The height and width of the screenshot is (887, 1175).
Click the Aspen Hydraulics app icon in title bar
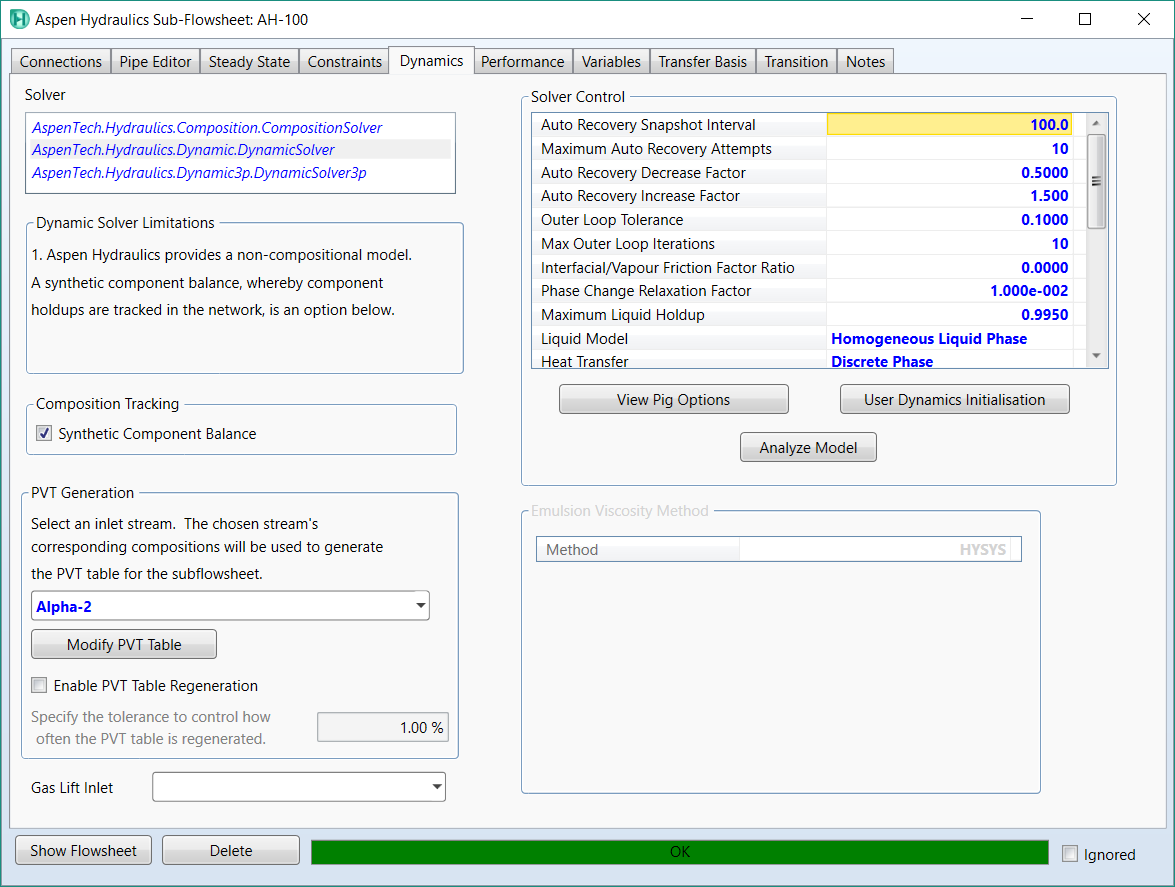pyautogui.click(x=18, y=19)
